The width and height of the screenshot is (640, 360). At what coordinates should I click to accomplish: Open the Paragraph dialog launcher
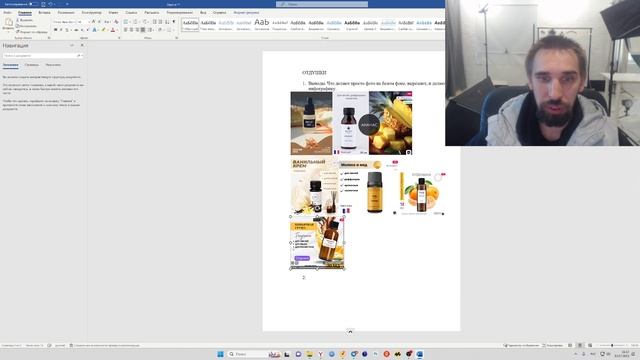176,38
